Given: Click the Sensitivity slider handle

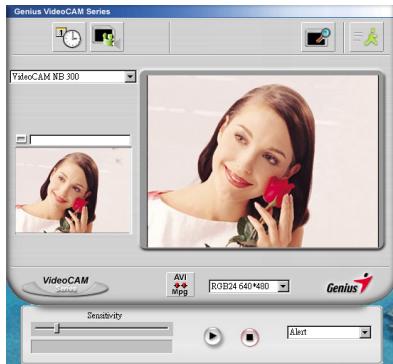Looking at the screenshot, I should 57,328.
